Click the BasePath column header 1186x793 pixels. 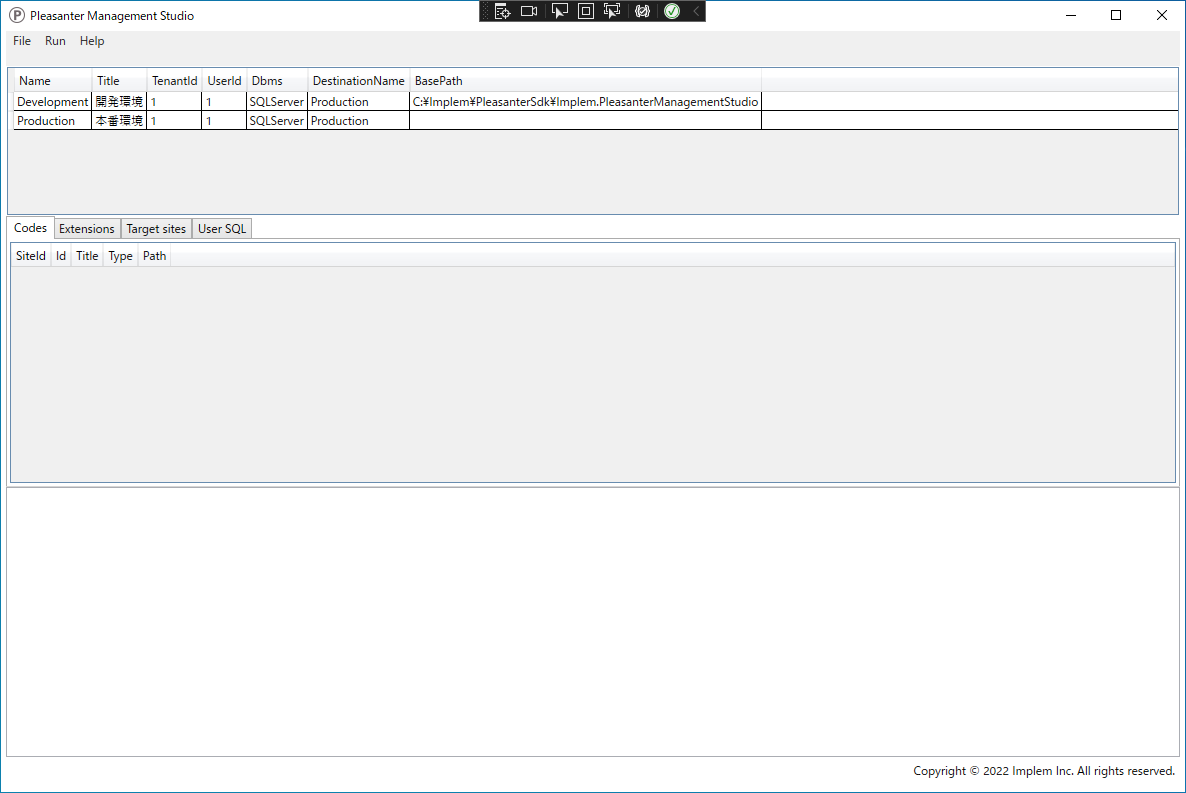(x=585, y=81)
